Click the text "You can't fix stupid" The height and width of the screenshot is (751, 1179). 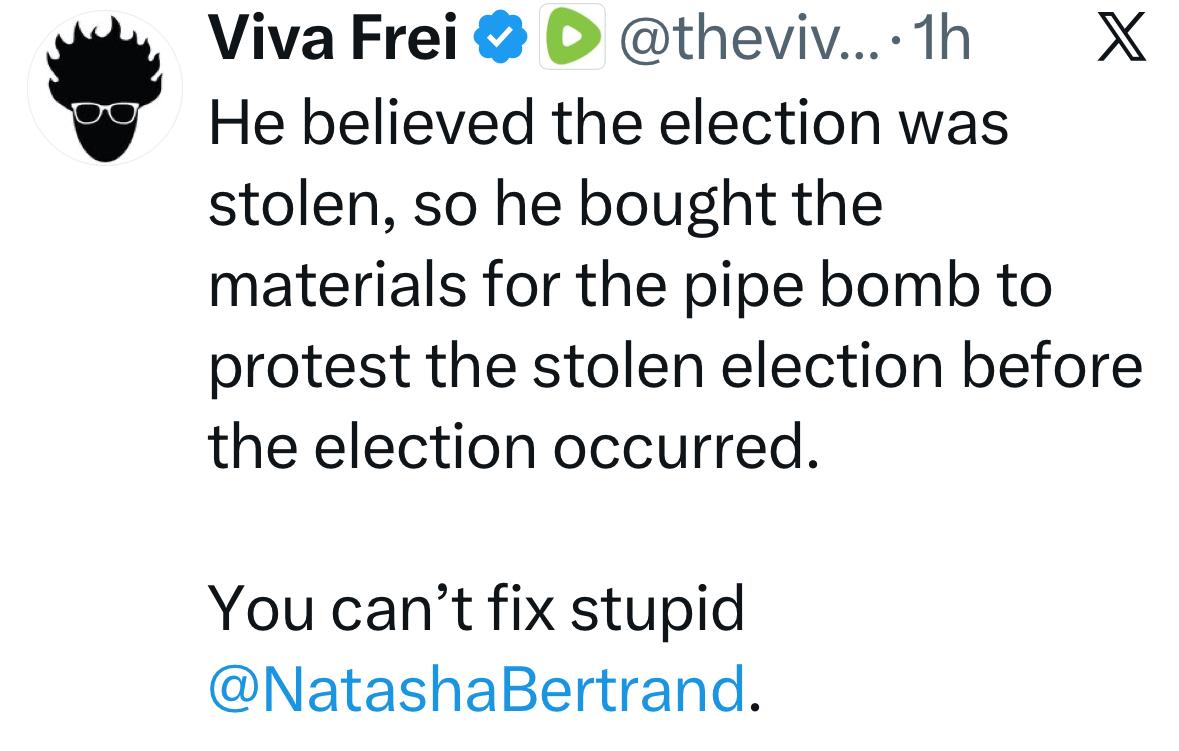point(477,608)
